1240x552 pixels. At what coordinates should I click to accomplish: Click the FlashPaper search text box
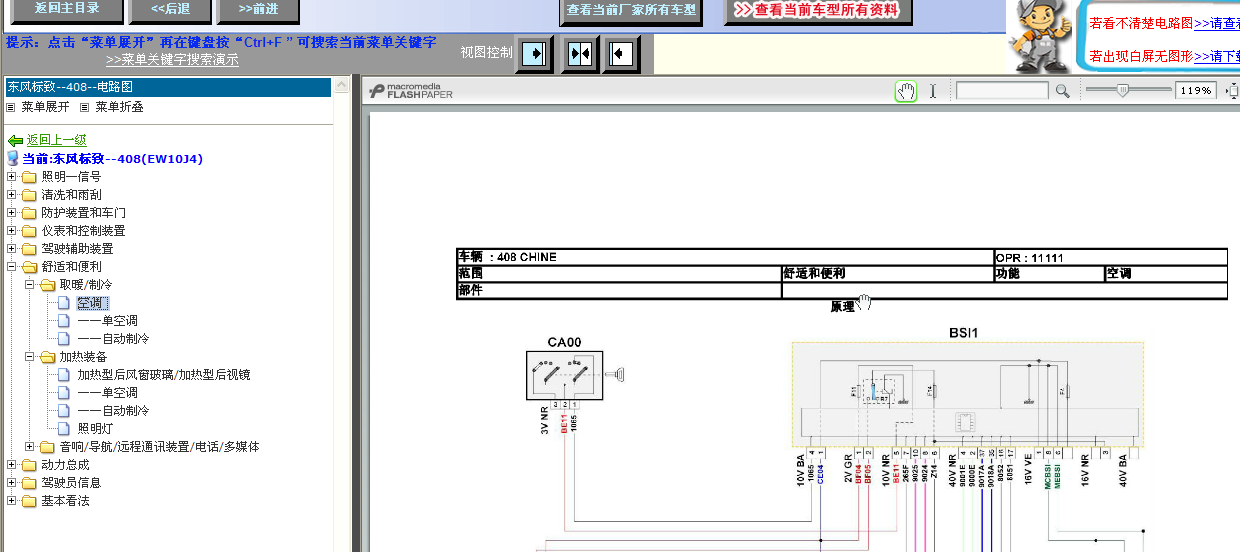pyautogui.click(x=1003, y=91)
